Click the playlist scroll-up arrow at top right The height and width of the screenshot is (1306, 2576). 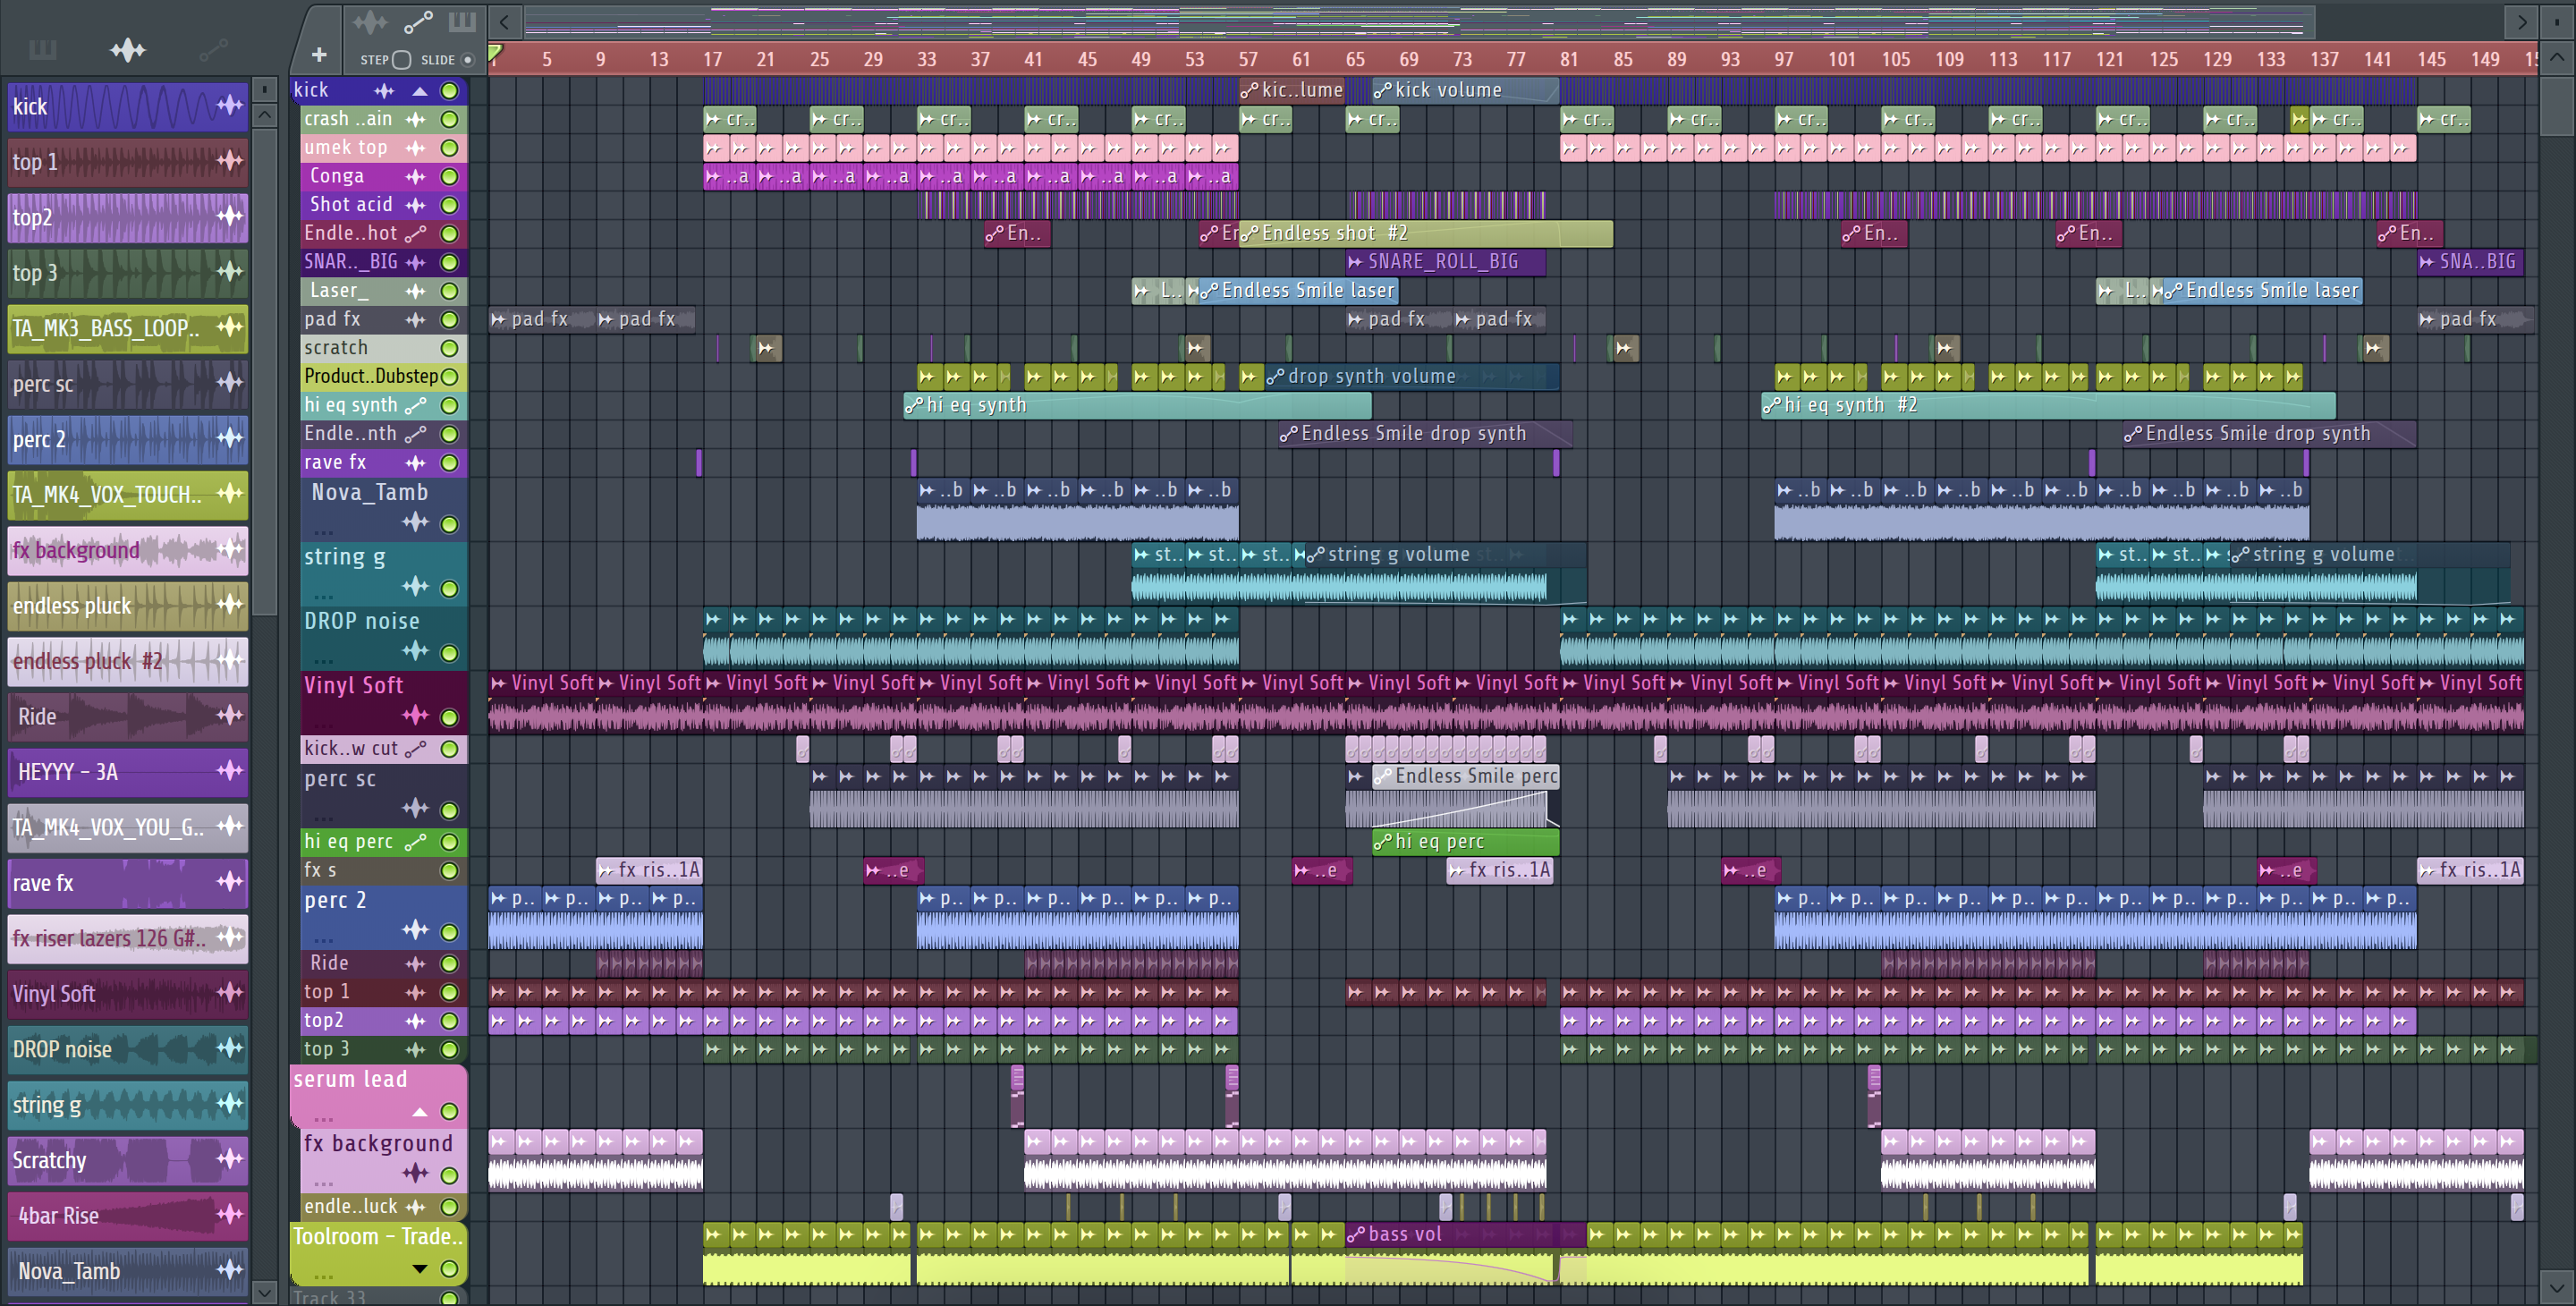click(2557, 57)
